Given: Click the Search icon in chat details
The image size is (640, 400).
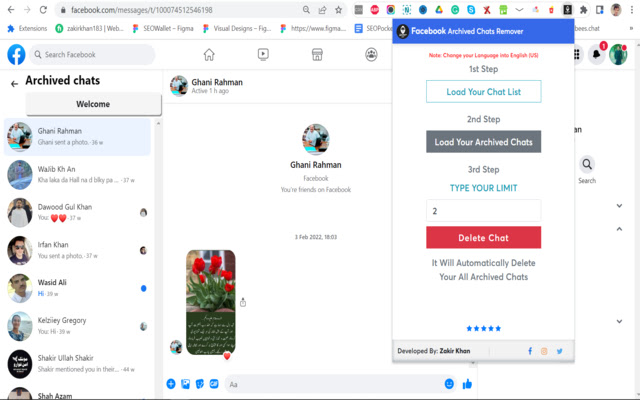Looking at the screenshot, I should 587,164.
